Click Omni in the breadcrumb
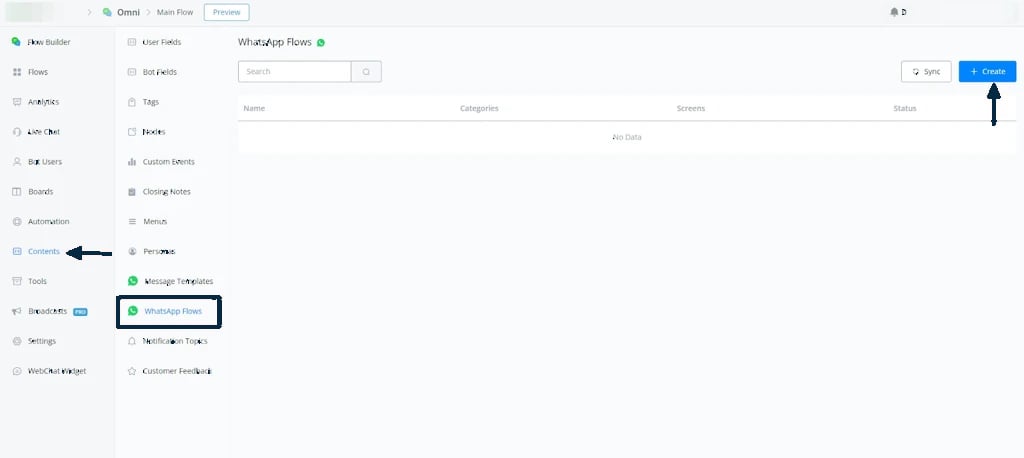 pos(128,12)
